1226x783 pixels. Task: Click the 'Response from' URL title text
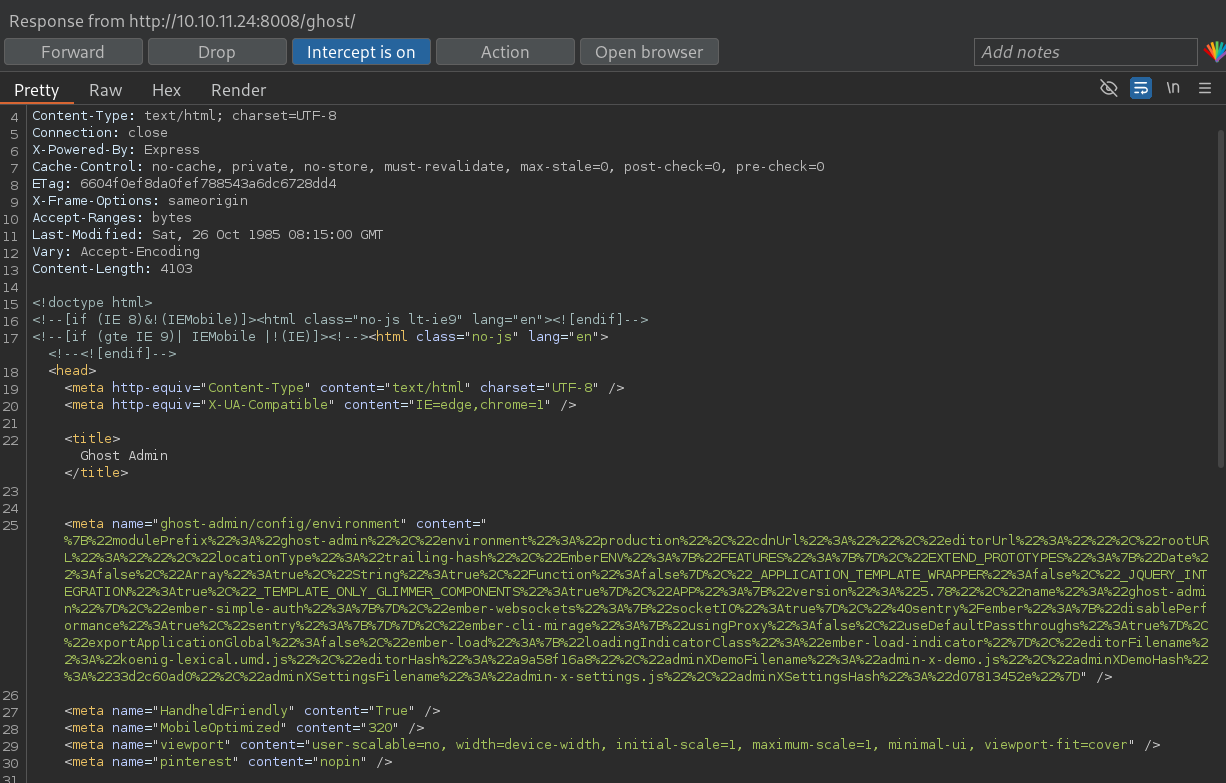182,20
